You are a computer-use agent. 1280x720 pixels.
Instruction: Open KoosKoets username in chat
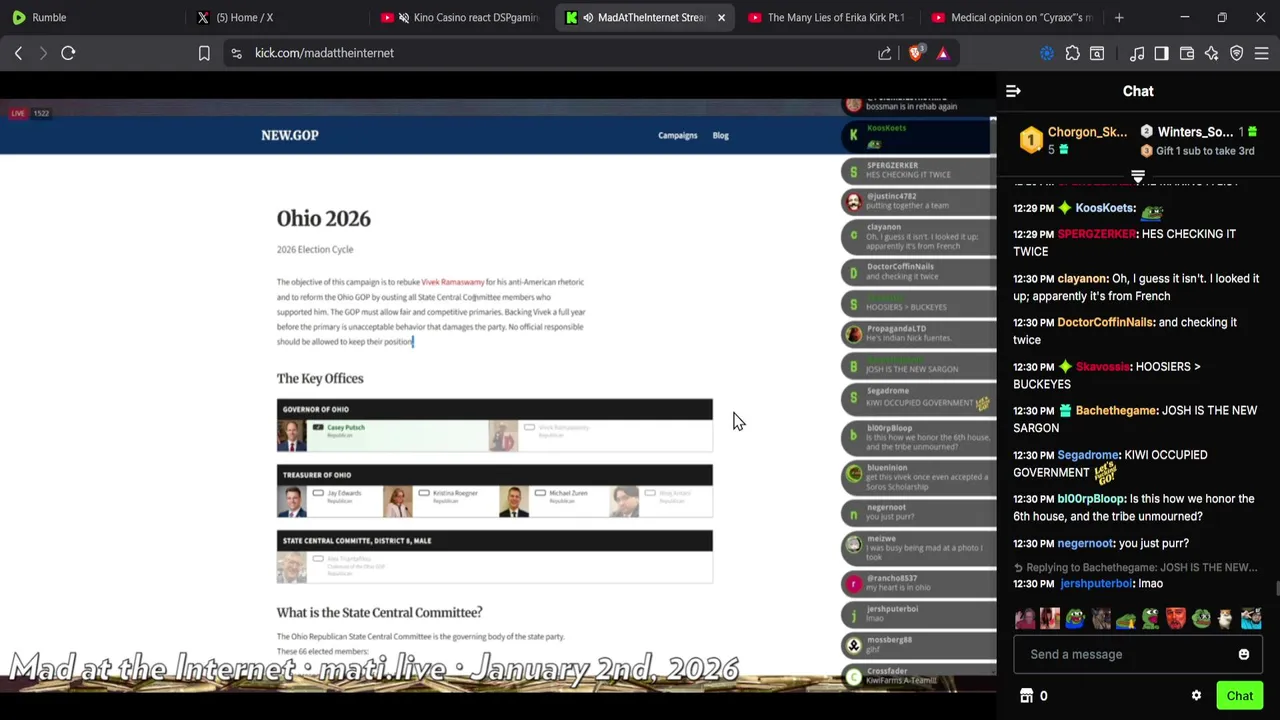pyautogui.click(x=1104, y=208)
